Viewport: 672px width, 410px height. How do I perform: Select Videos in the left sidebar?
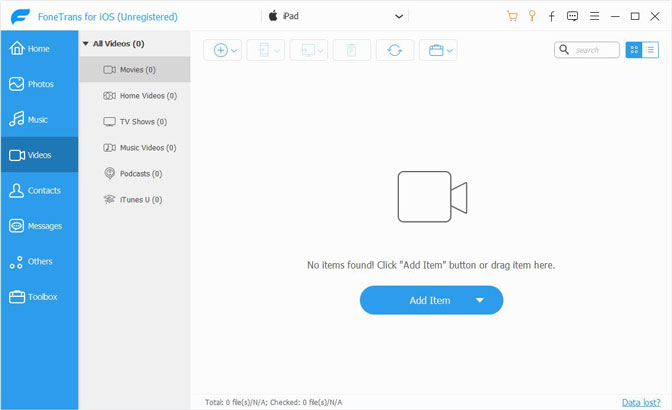pyautogui.click(x=39, y=155)
